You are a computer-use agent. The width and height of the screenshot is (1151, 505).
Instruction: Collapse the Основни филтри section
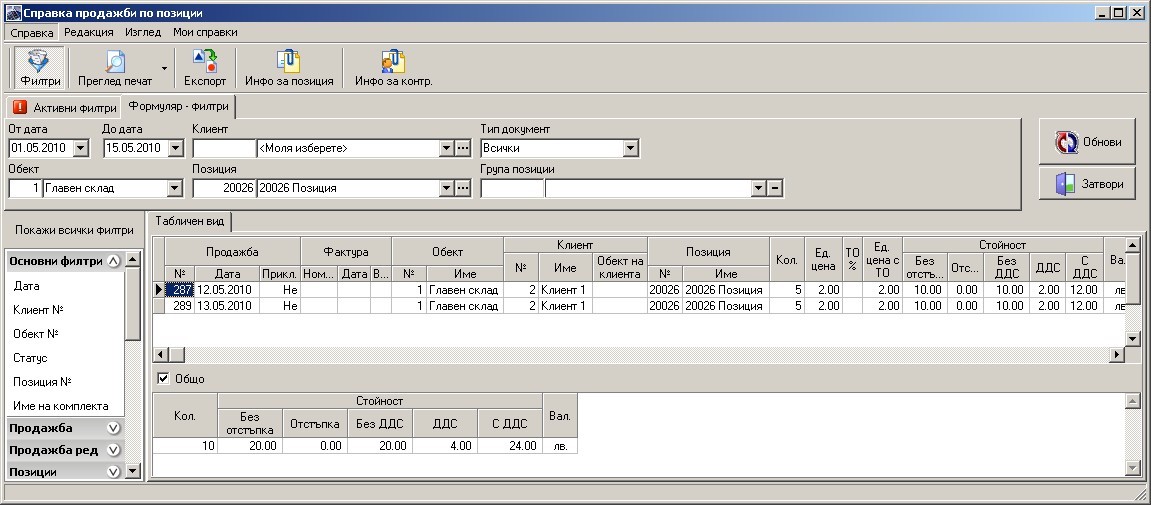[x=113, y=261]
